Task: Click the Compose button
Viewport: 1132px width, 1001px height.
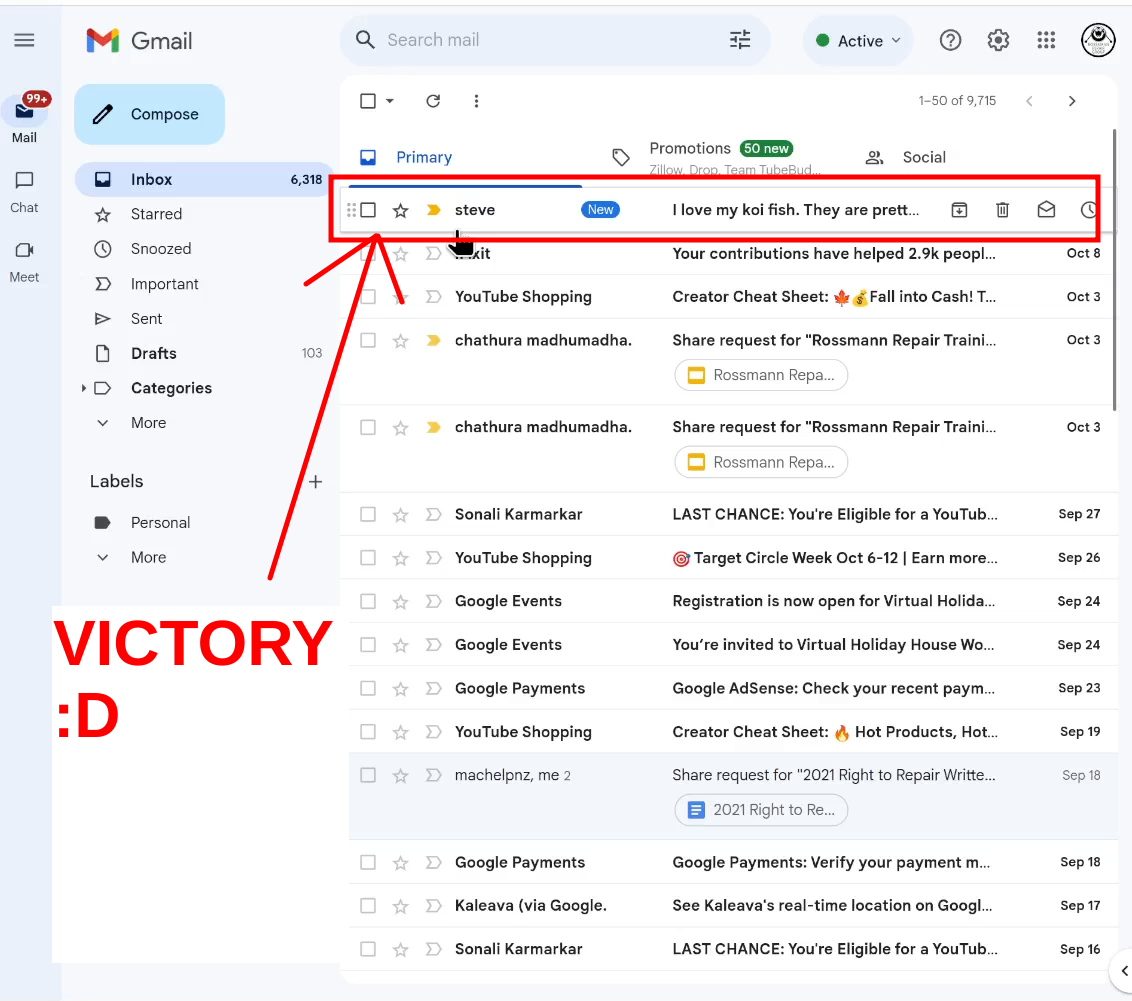Action: 149,114
